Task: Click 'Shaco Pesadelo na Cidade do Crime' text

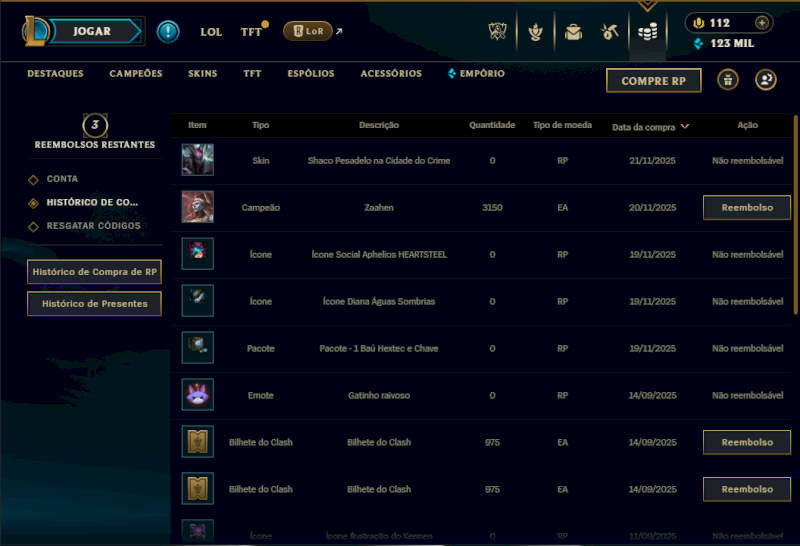Action: (x=379, y=161)
